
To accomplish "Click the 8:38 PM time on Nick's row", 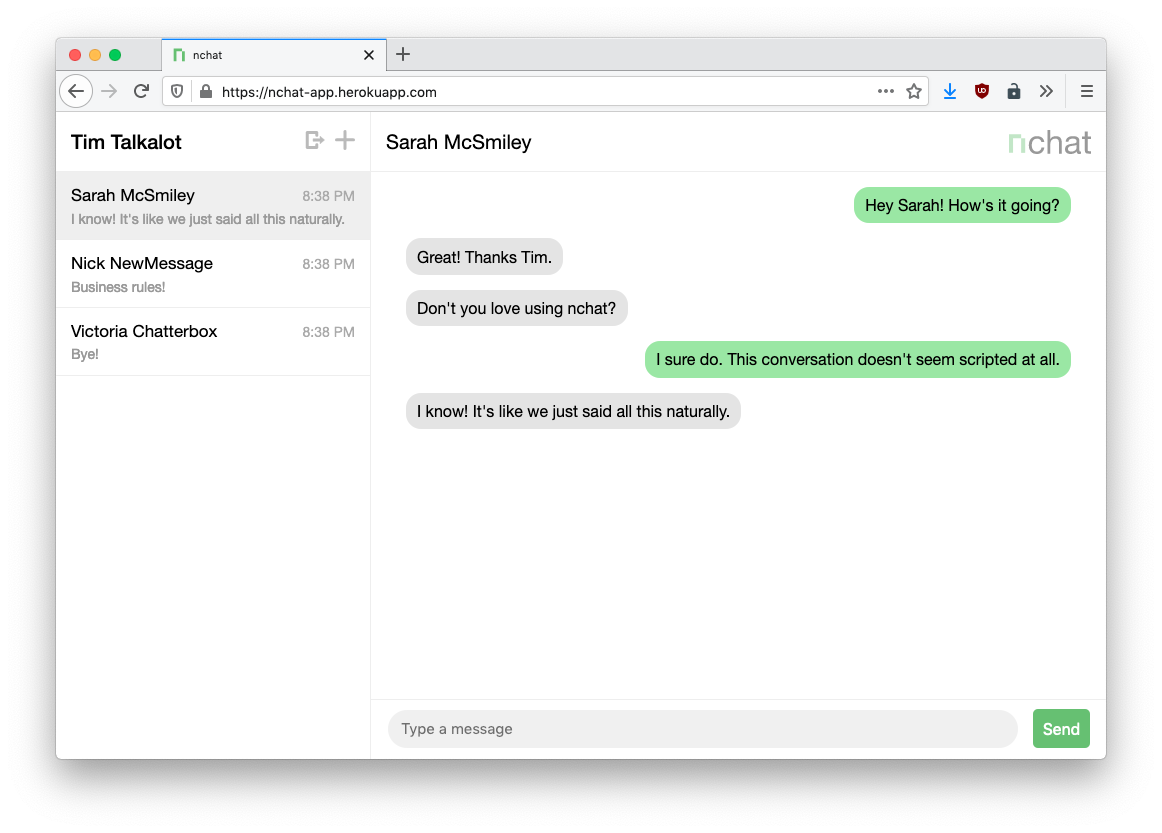I will 328,264.
